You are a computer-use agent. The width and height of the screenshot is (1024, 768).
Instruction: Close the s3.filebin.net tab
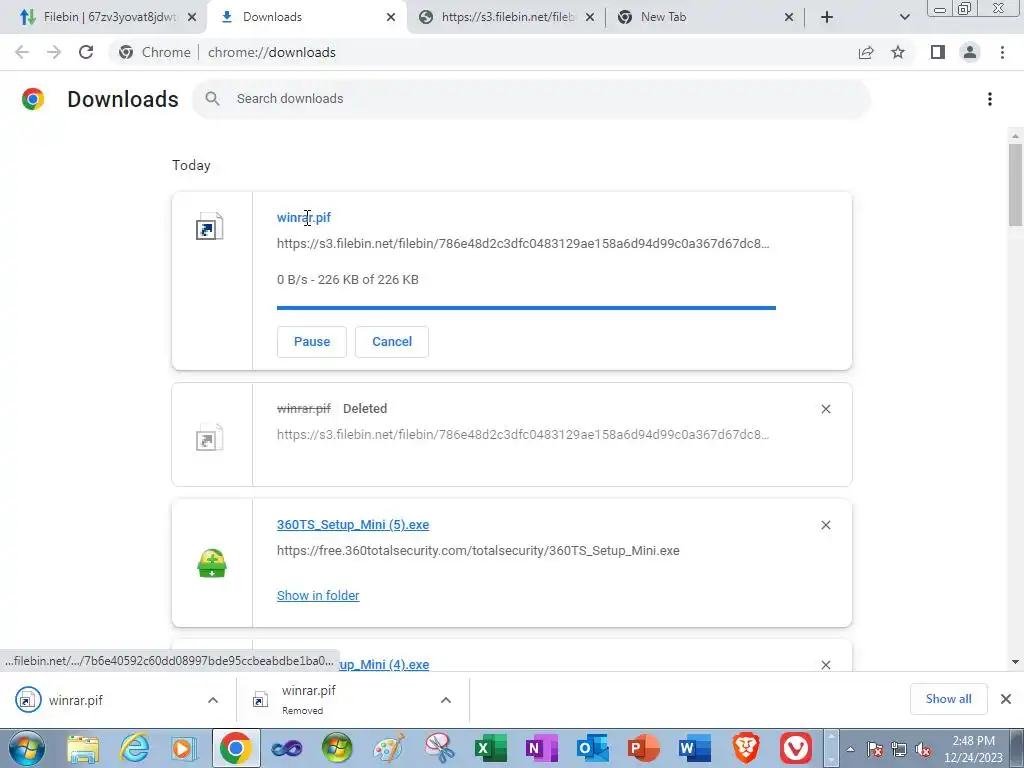[590, 17]
